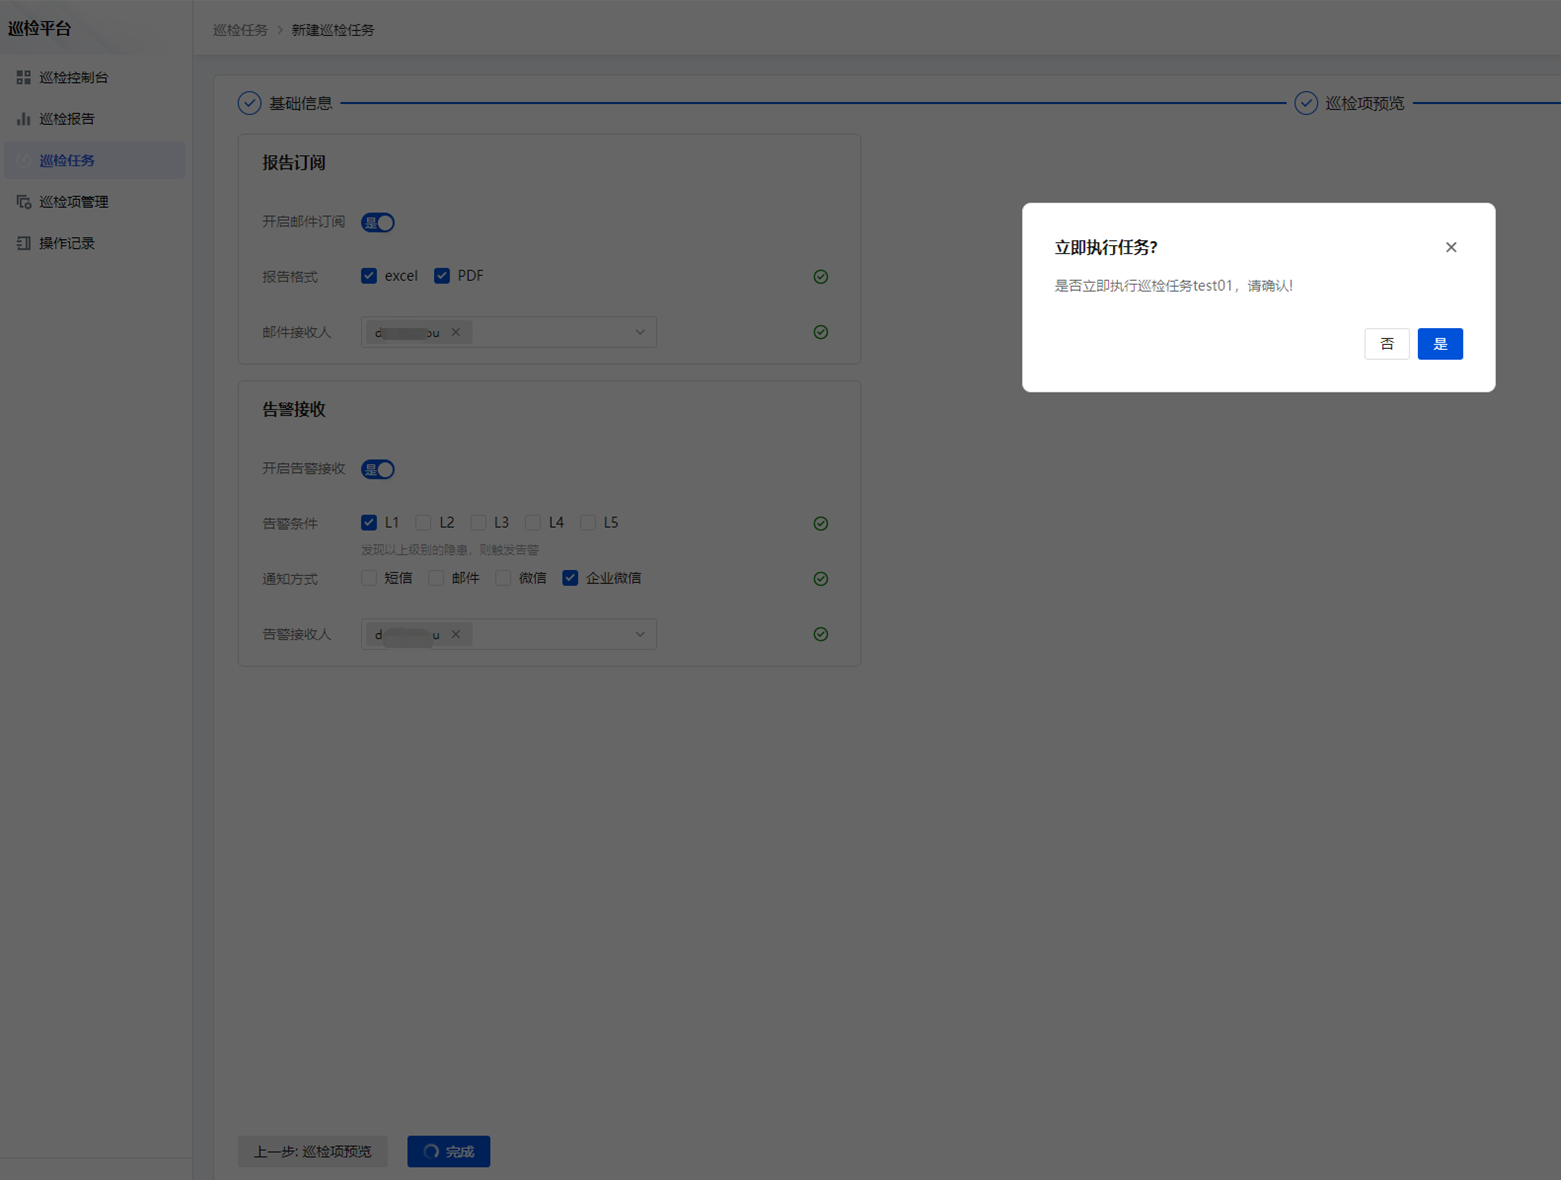Expand the 邮件接收人 dropdown arrow
Viewport: 1561px width, 1180px height.
[x=640, y=332]
